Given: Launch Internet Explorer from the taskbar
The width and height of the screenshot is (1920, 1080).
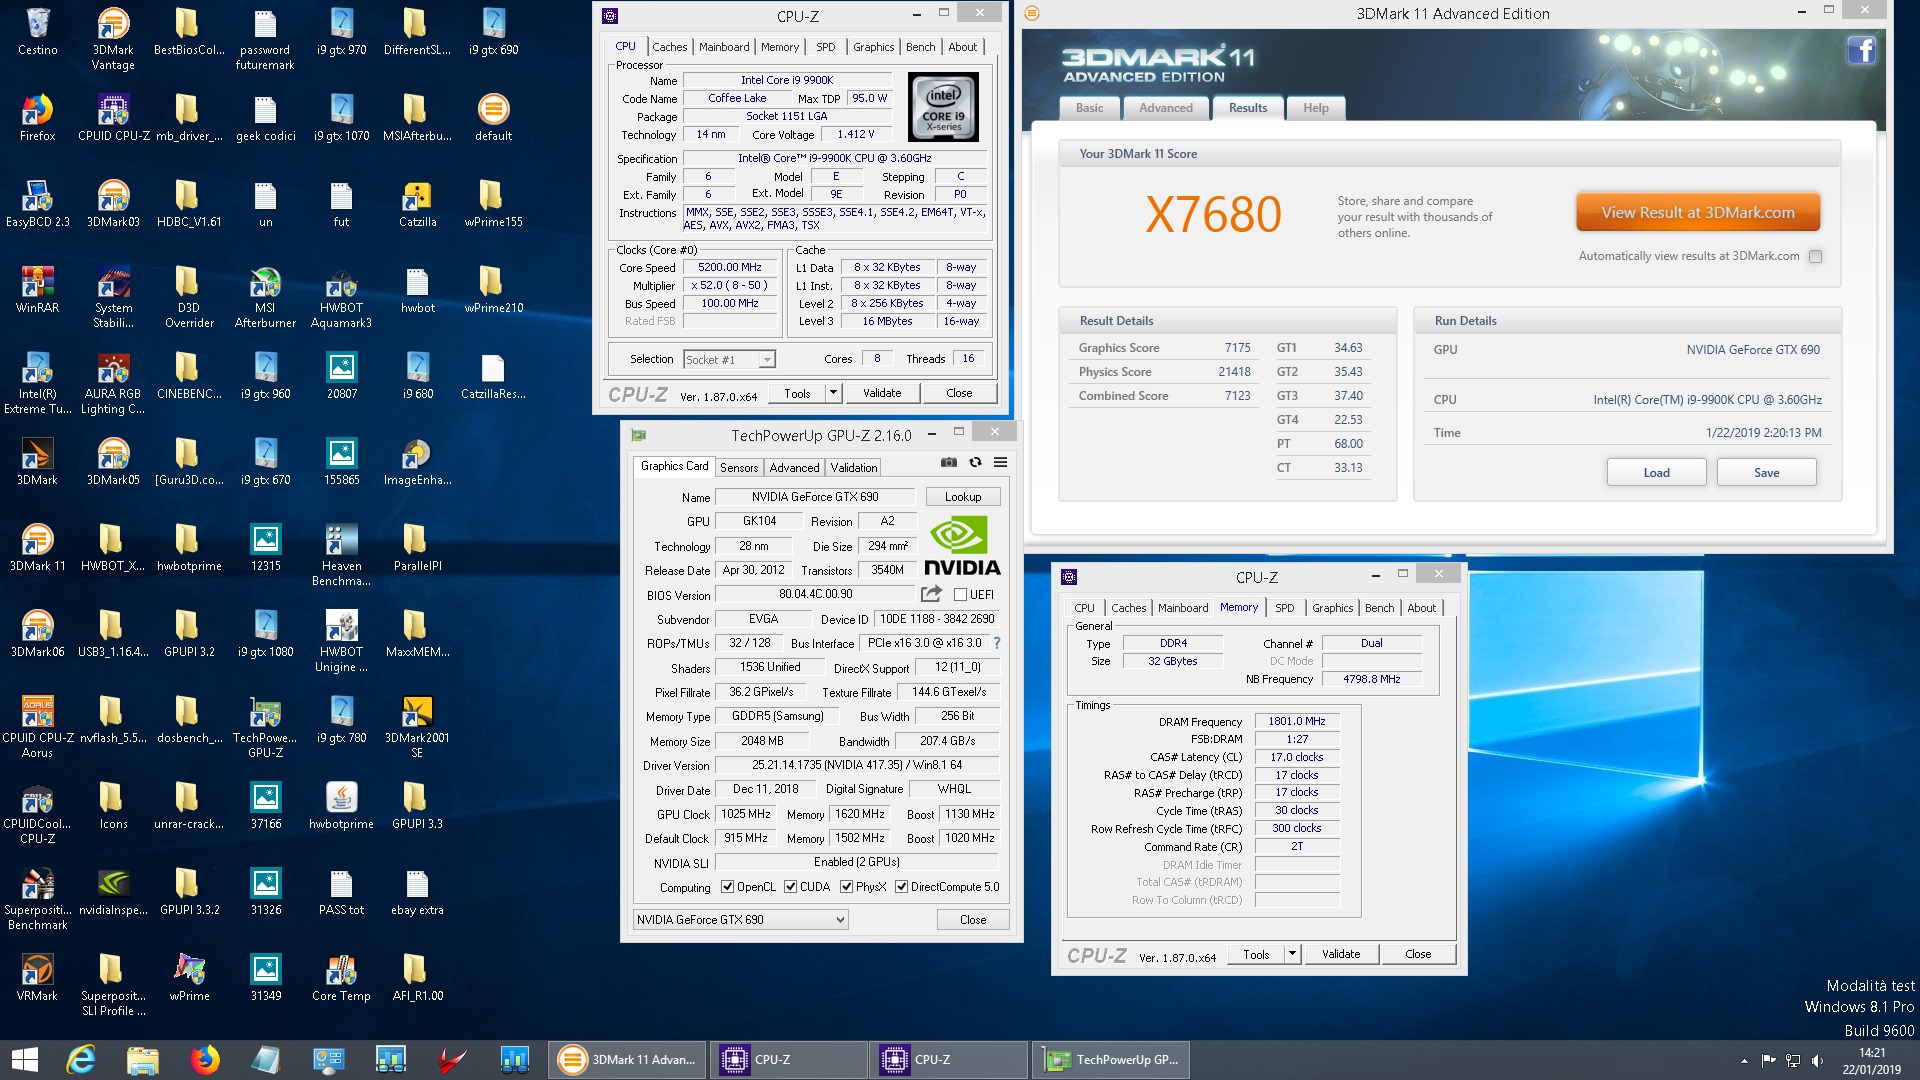Looking at the screenshot, I should point(81,1059).
